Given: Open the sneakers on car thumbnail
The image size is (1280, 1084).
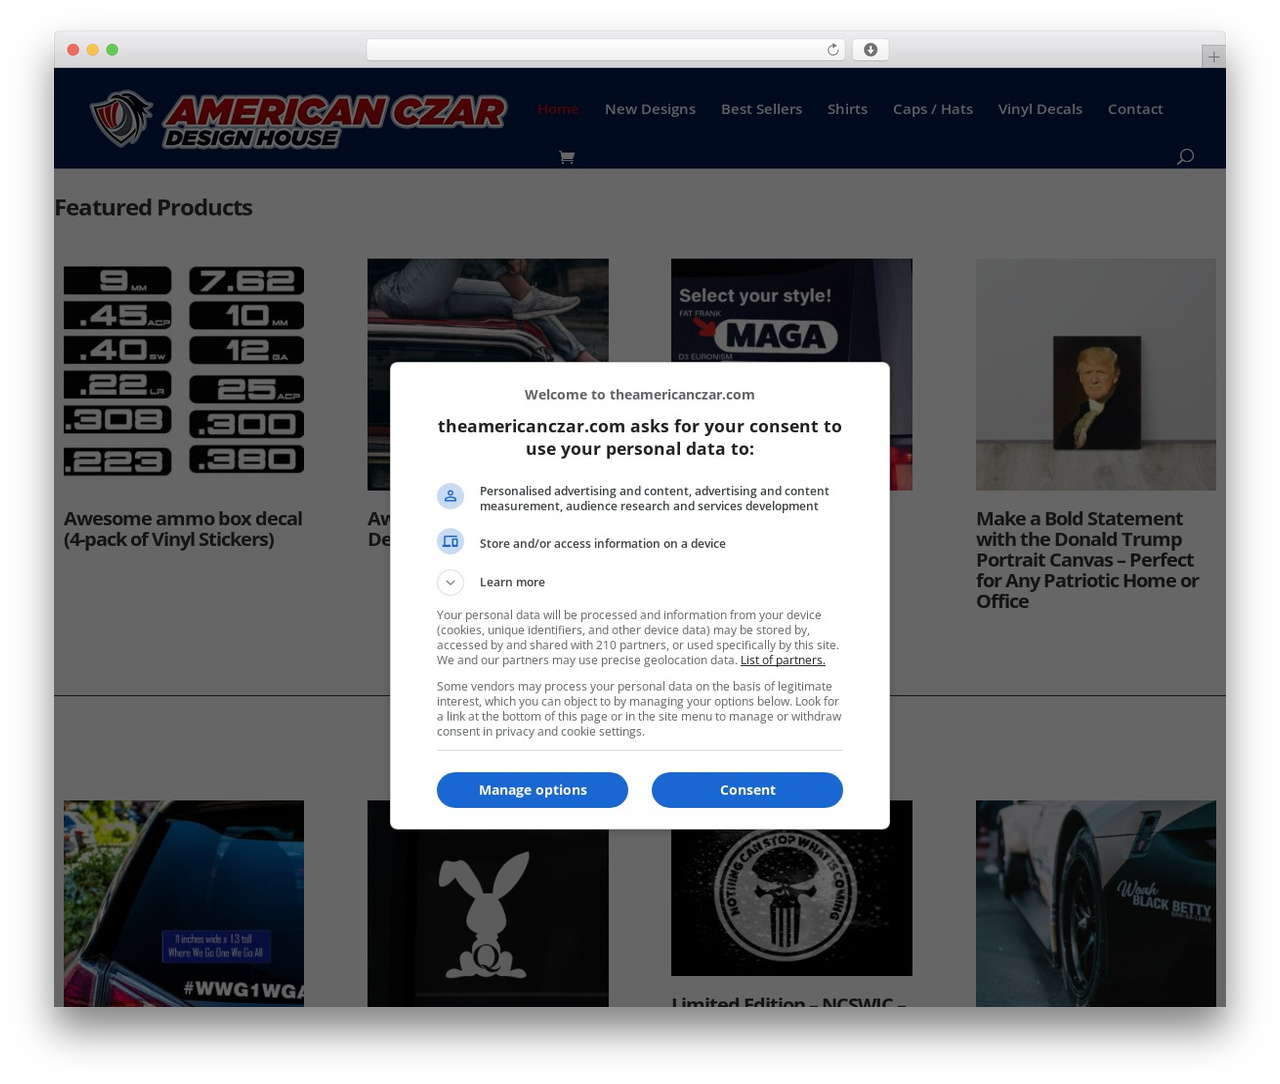Looking at the screenshot, I should pyautogui.click(x=488, y=310).
